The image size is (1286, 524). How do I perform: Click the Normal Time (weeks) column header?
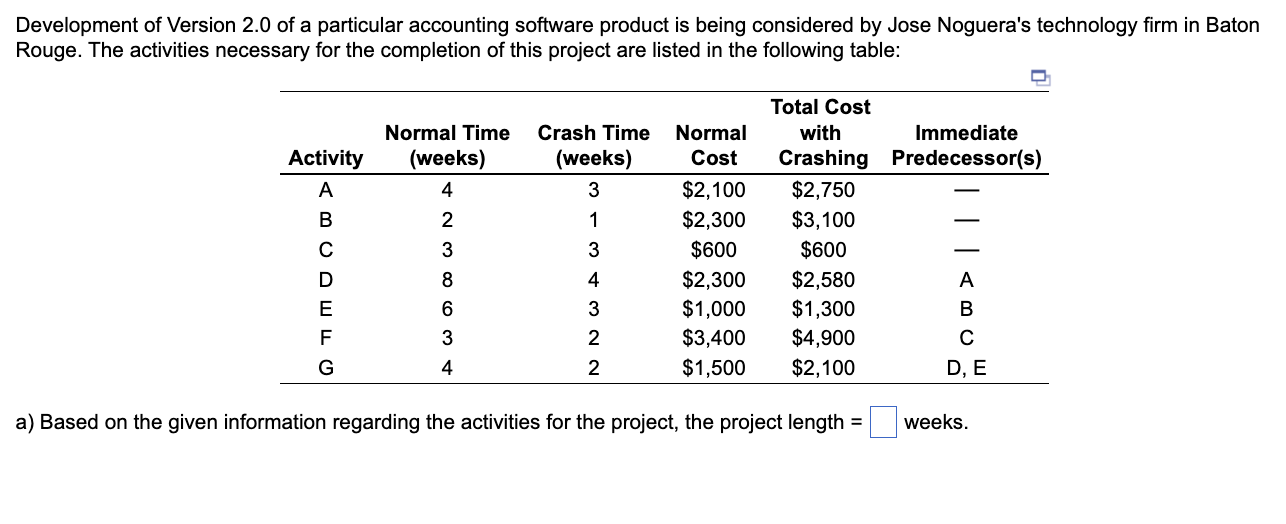pyautogui.click(x=447, y=146)
